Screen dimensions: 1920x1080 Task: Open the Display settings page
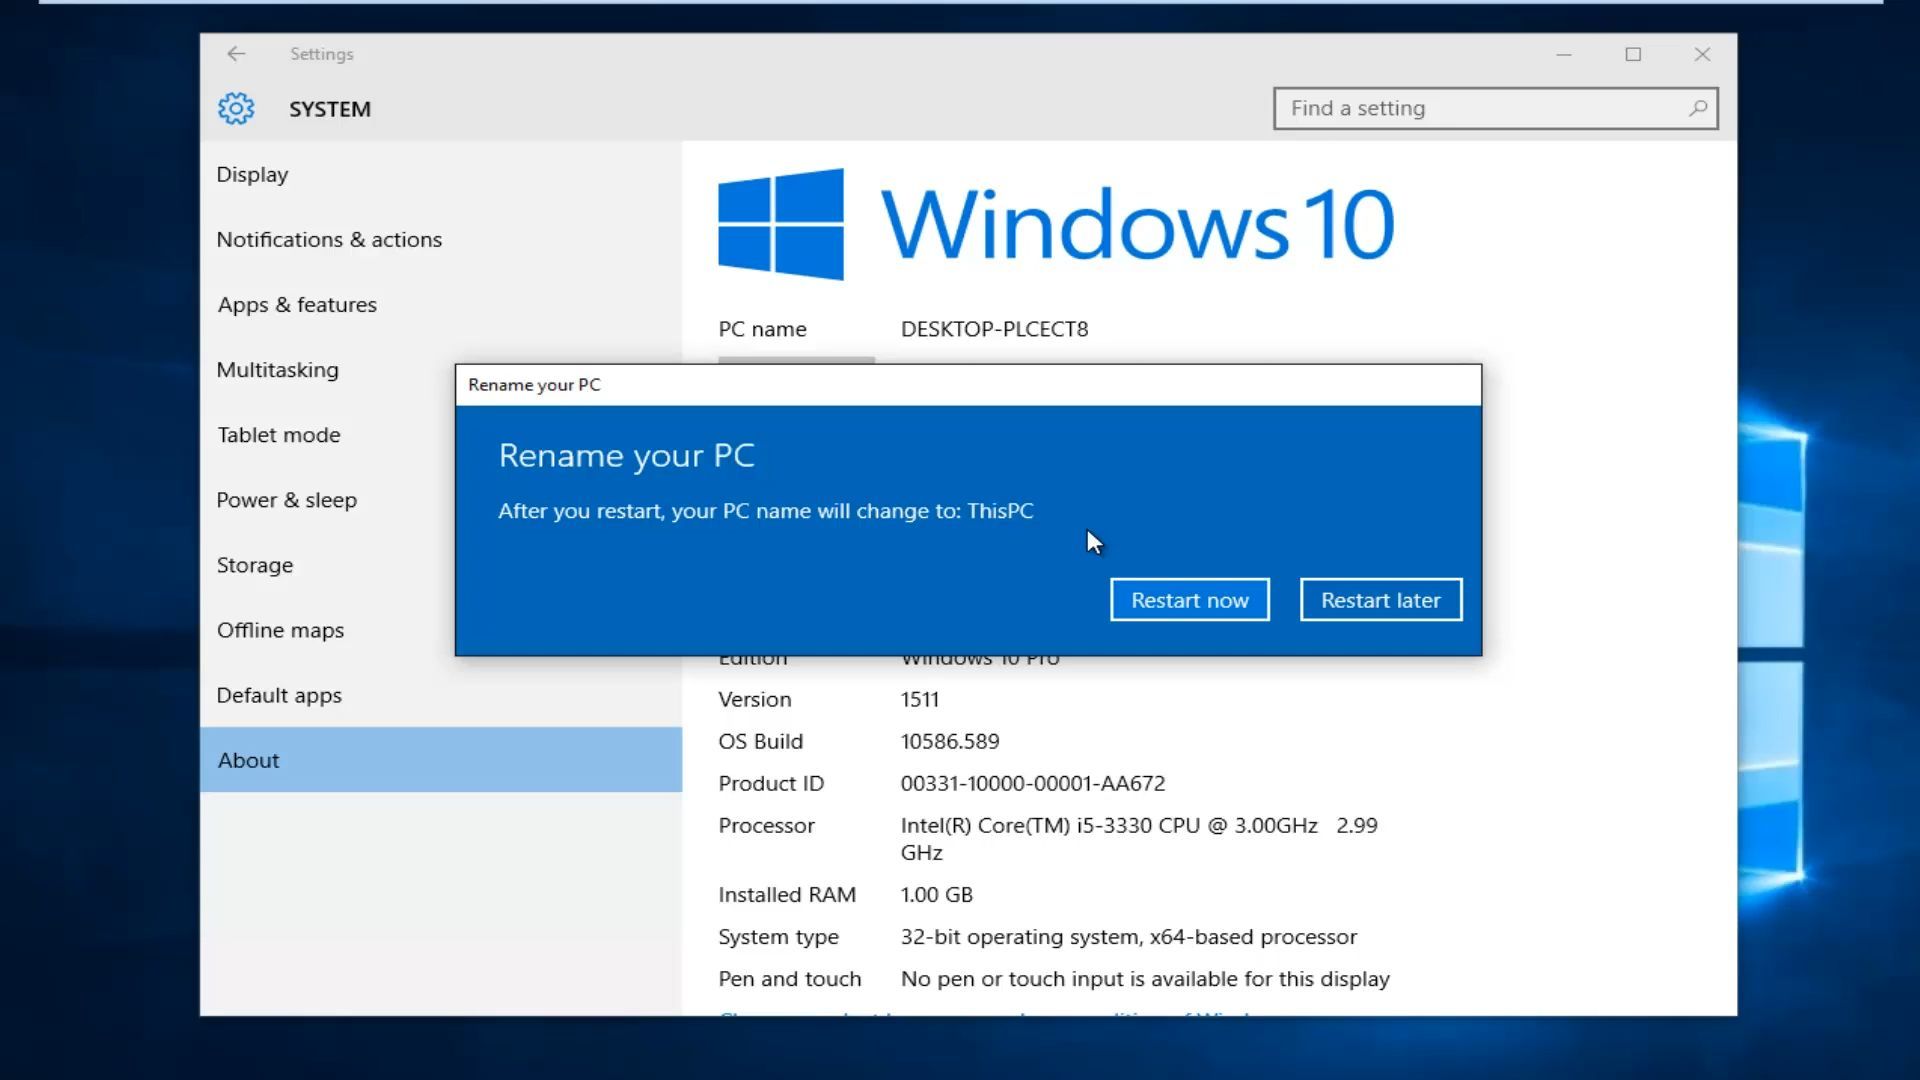(x=441, y=174)
